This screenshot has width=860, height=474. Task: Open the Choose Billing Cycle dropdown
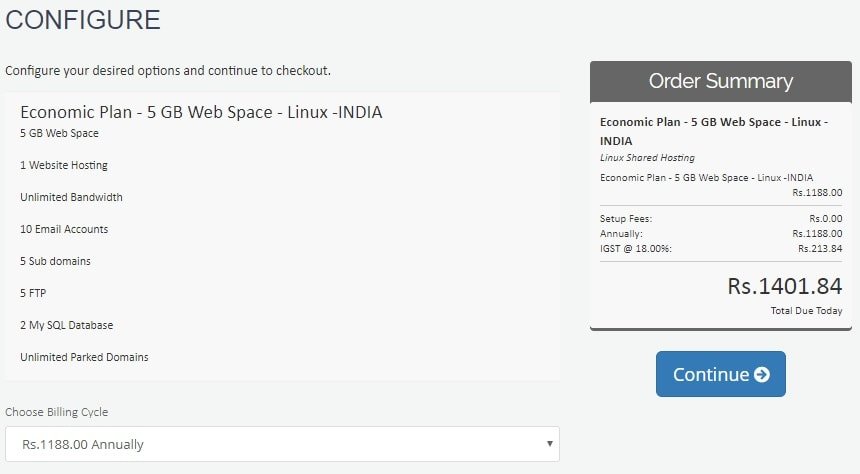click(282, 444)
